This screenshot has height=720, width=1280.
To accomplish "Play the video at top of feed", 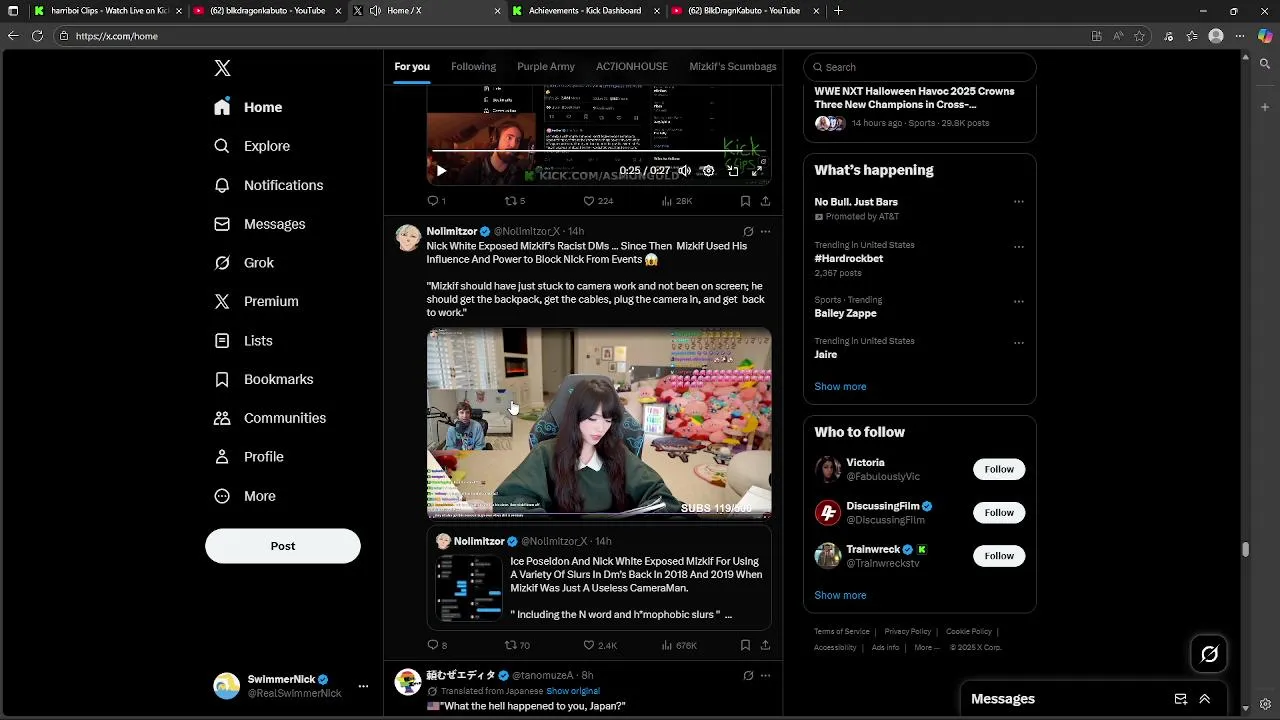I will pos(441,171).
